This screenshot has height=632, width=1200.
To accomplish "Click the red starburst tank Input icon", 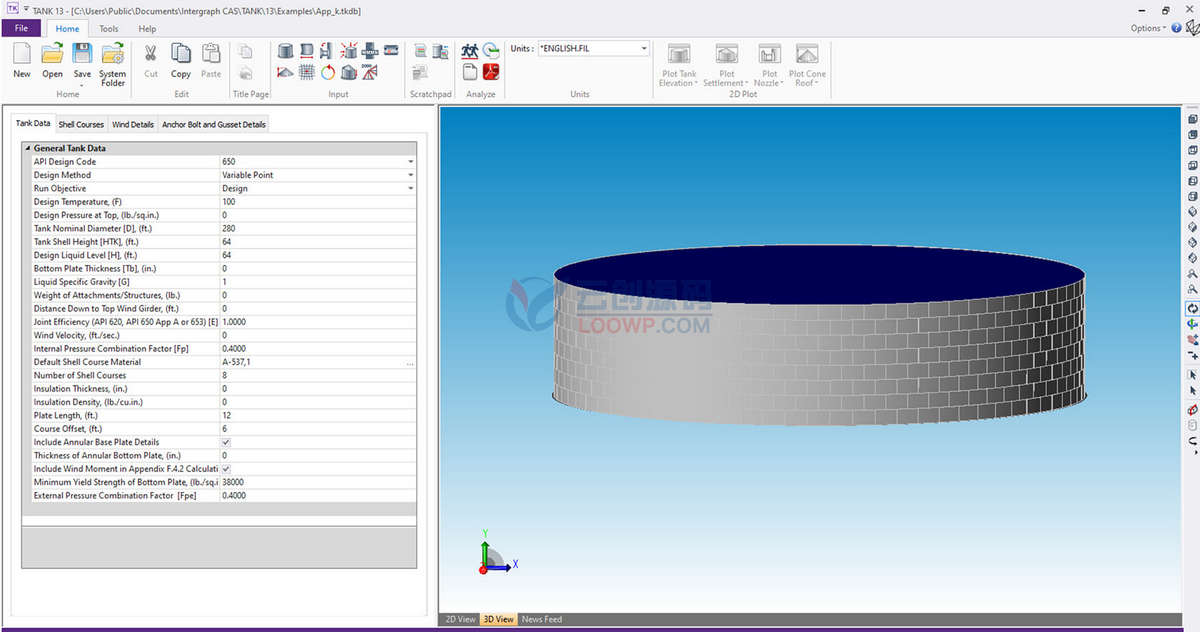I will click(349, 50).
